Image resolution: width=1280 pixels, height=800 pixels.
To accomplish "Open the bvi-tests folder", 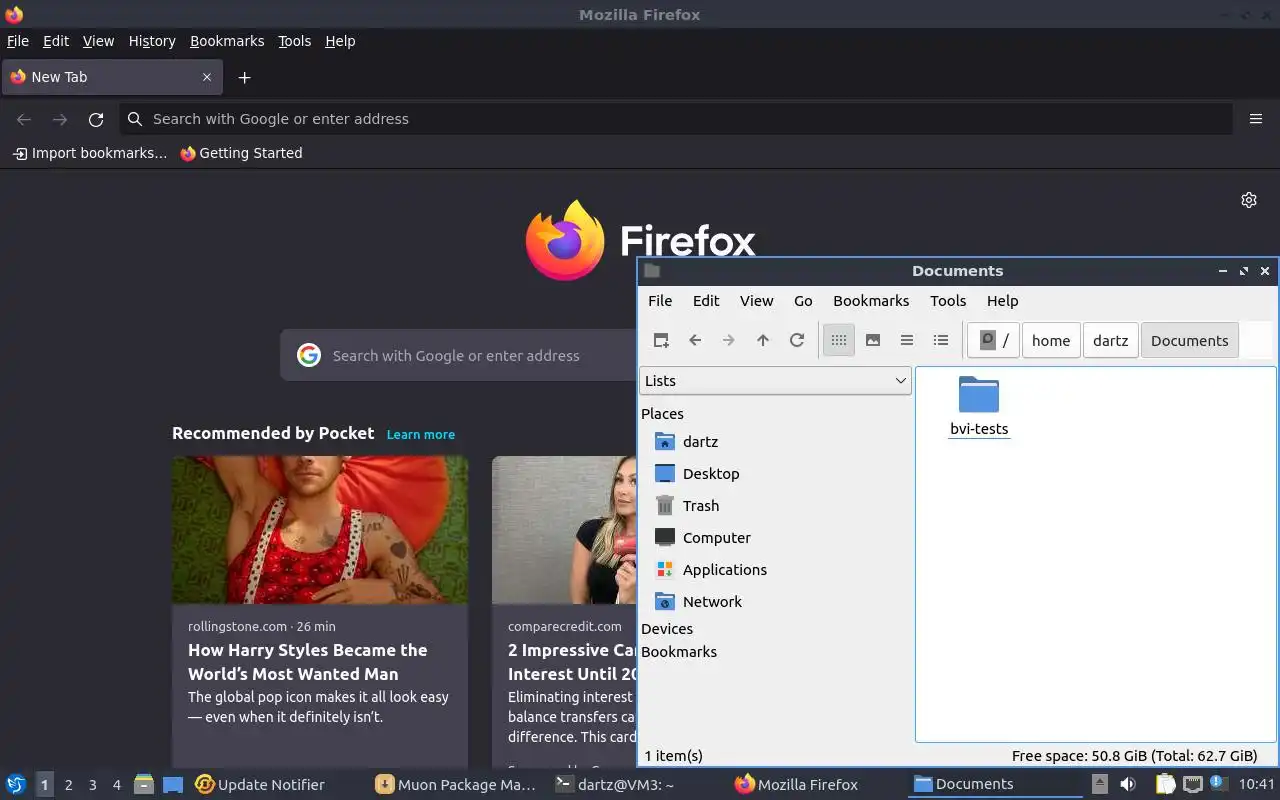I will [979, 407].
